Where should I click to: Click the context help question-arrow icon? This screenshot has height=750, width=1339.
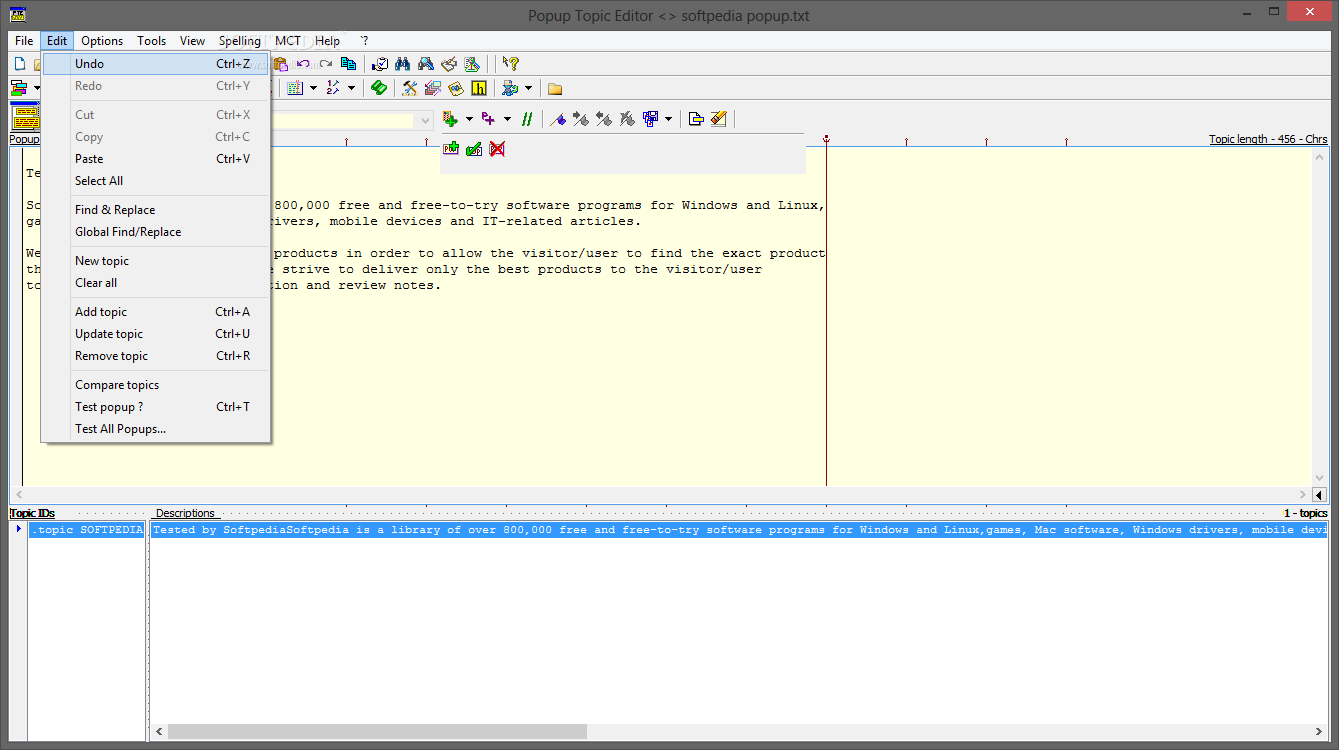tap(510, 64)
